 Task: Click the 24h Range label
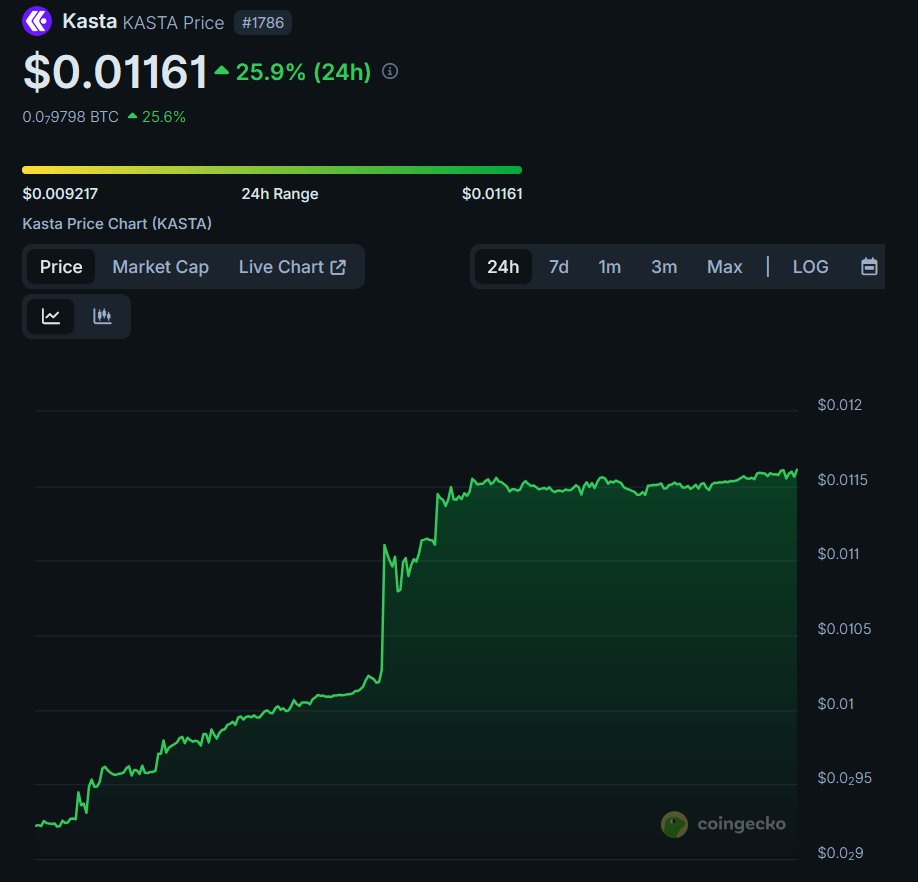[280, 194]
